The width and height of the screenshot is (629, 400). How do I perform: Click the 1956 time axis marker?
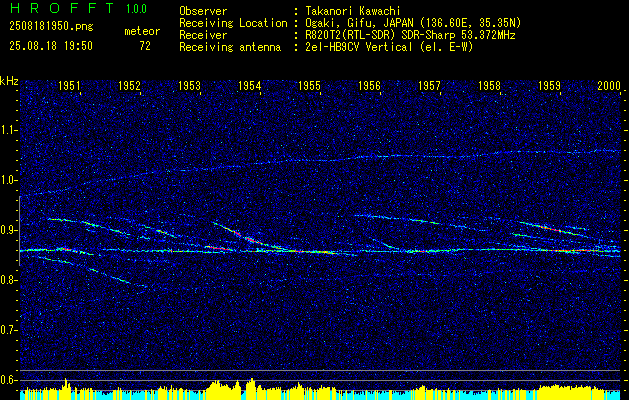369,86
